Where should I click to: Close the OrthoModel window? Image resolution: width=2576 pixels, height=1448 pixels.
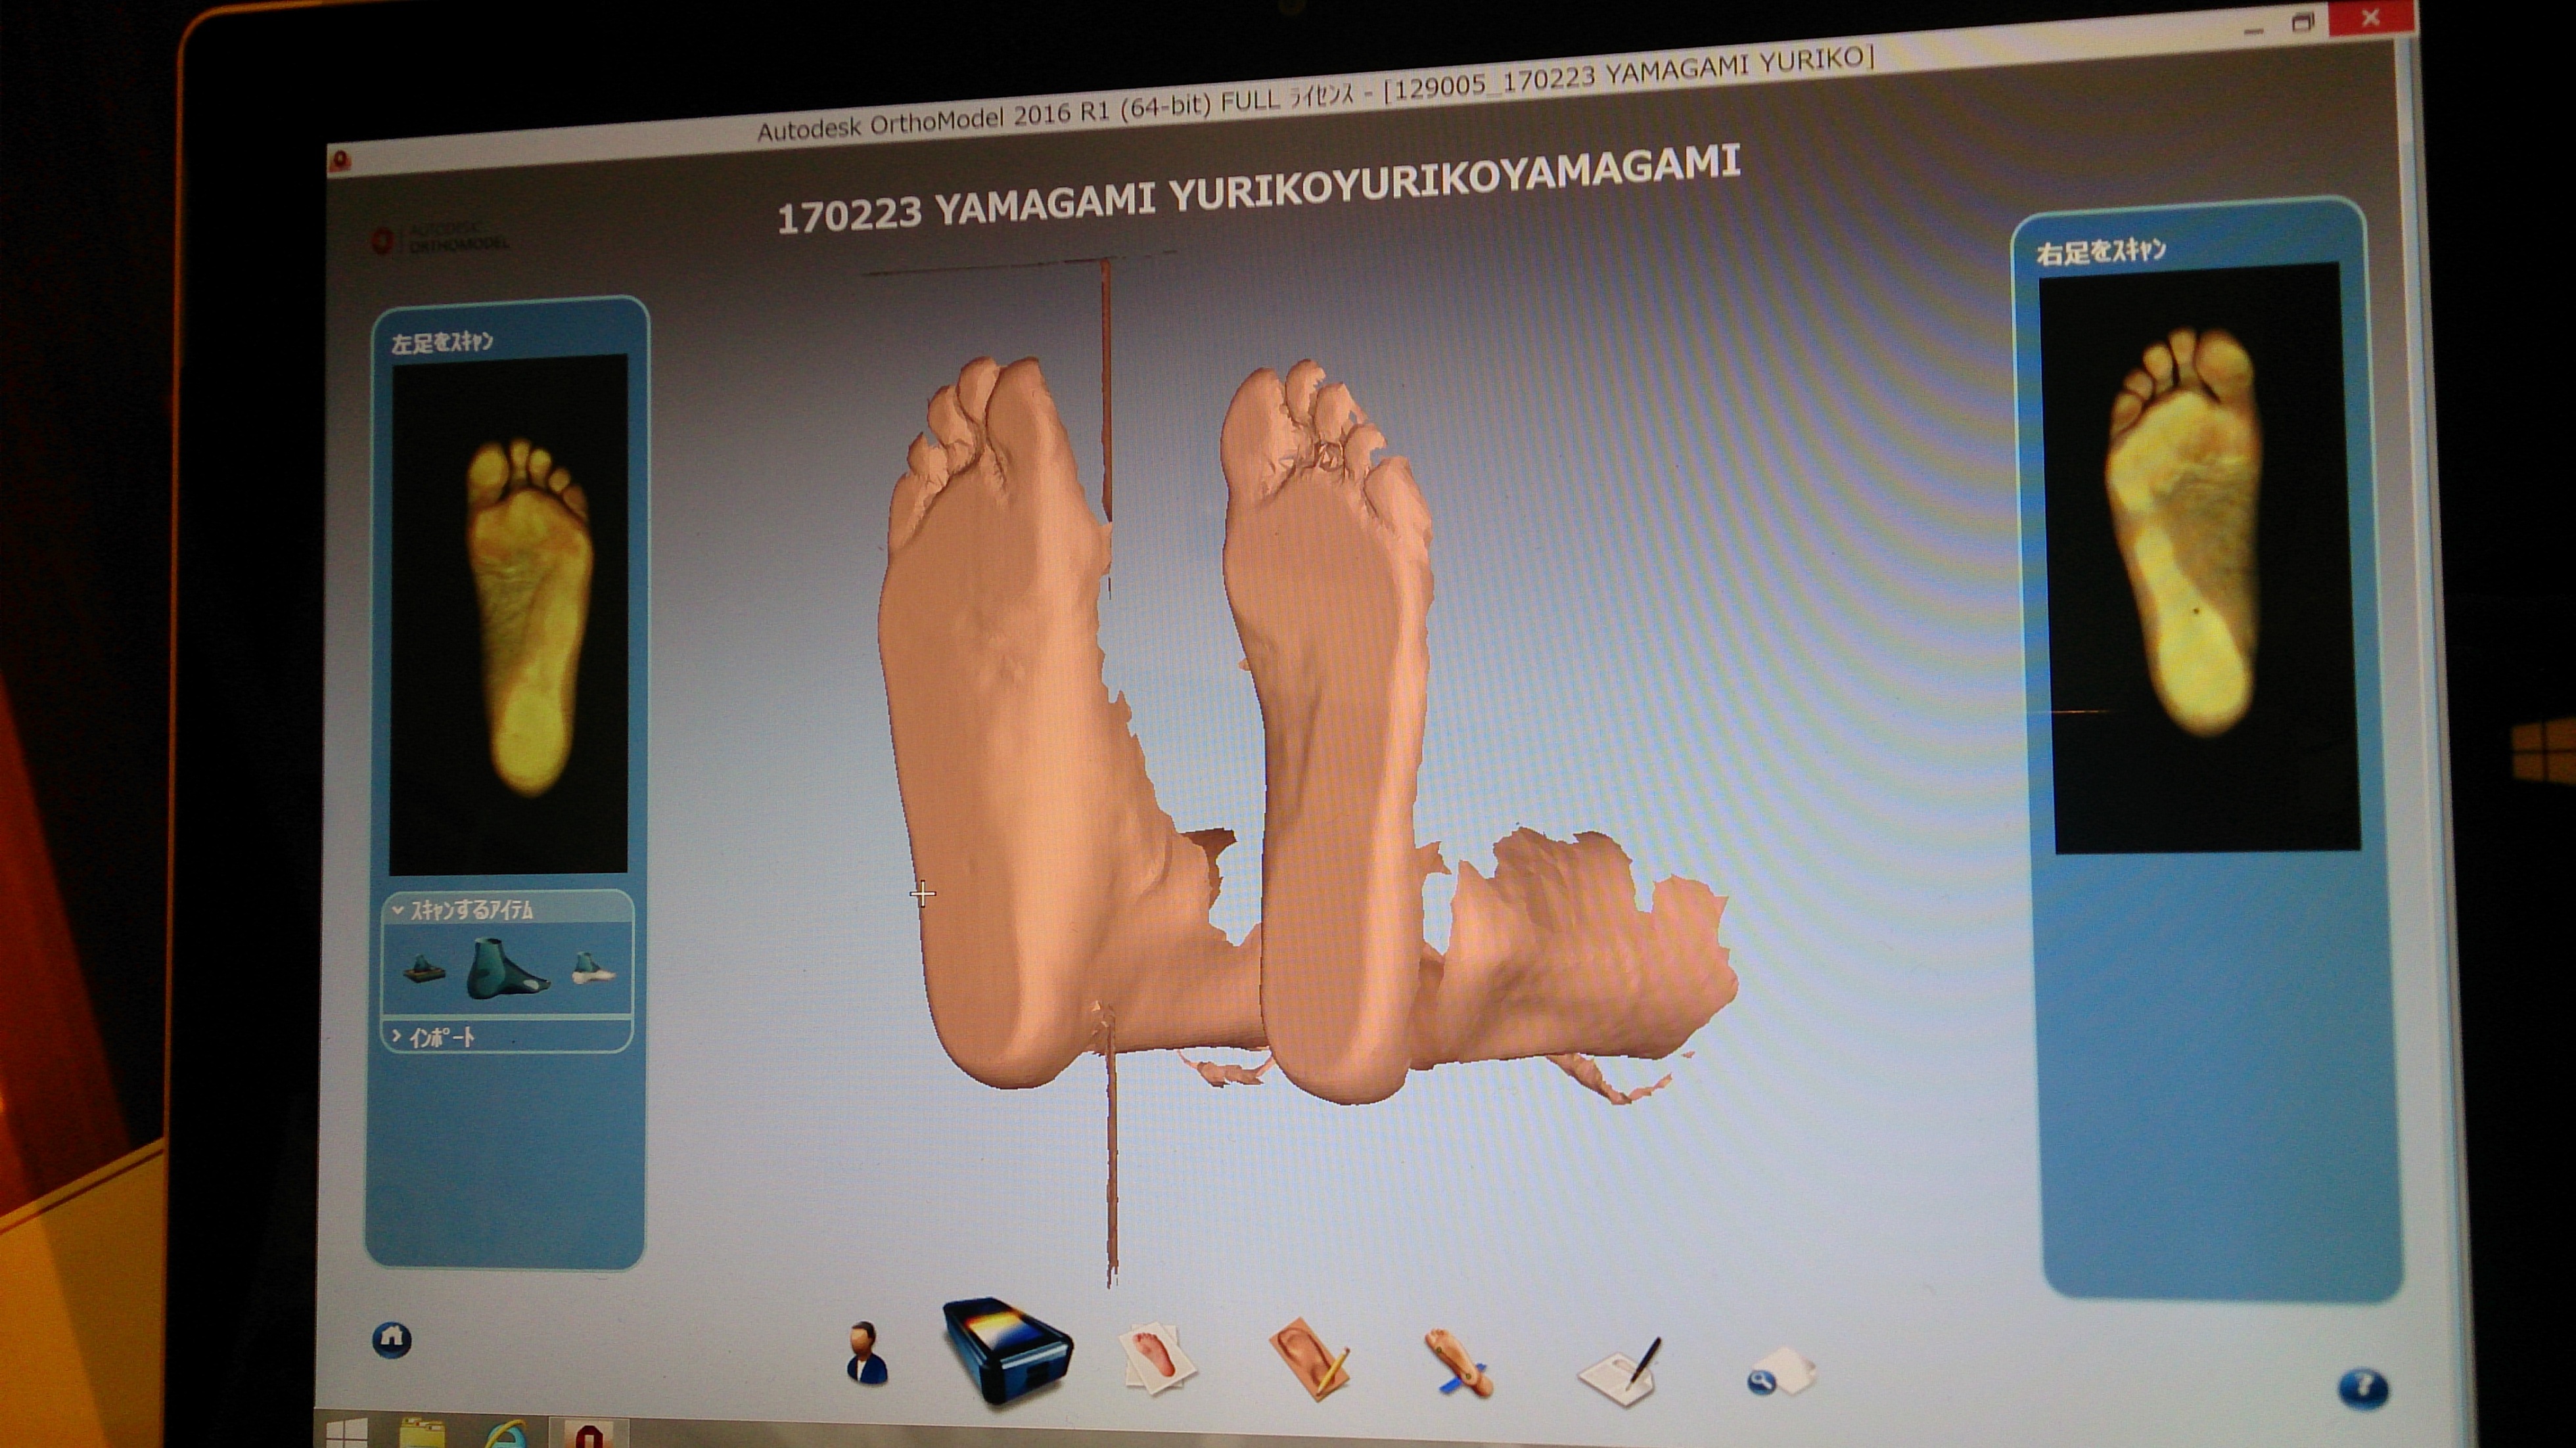pos(2371,18)
